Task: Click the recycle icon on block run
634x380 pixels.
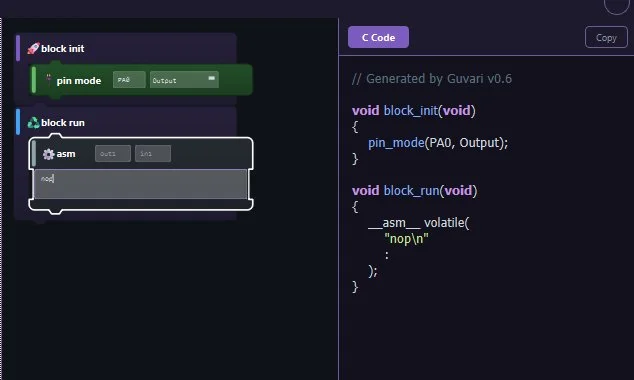Action: tap(33, 122)
